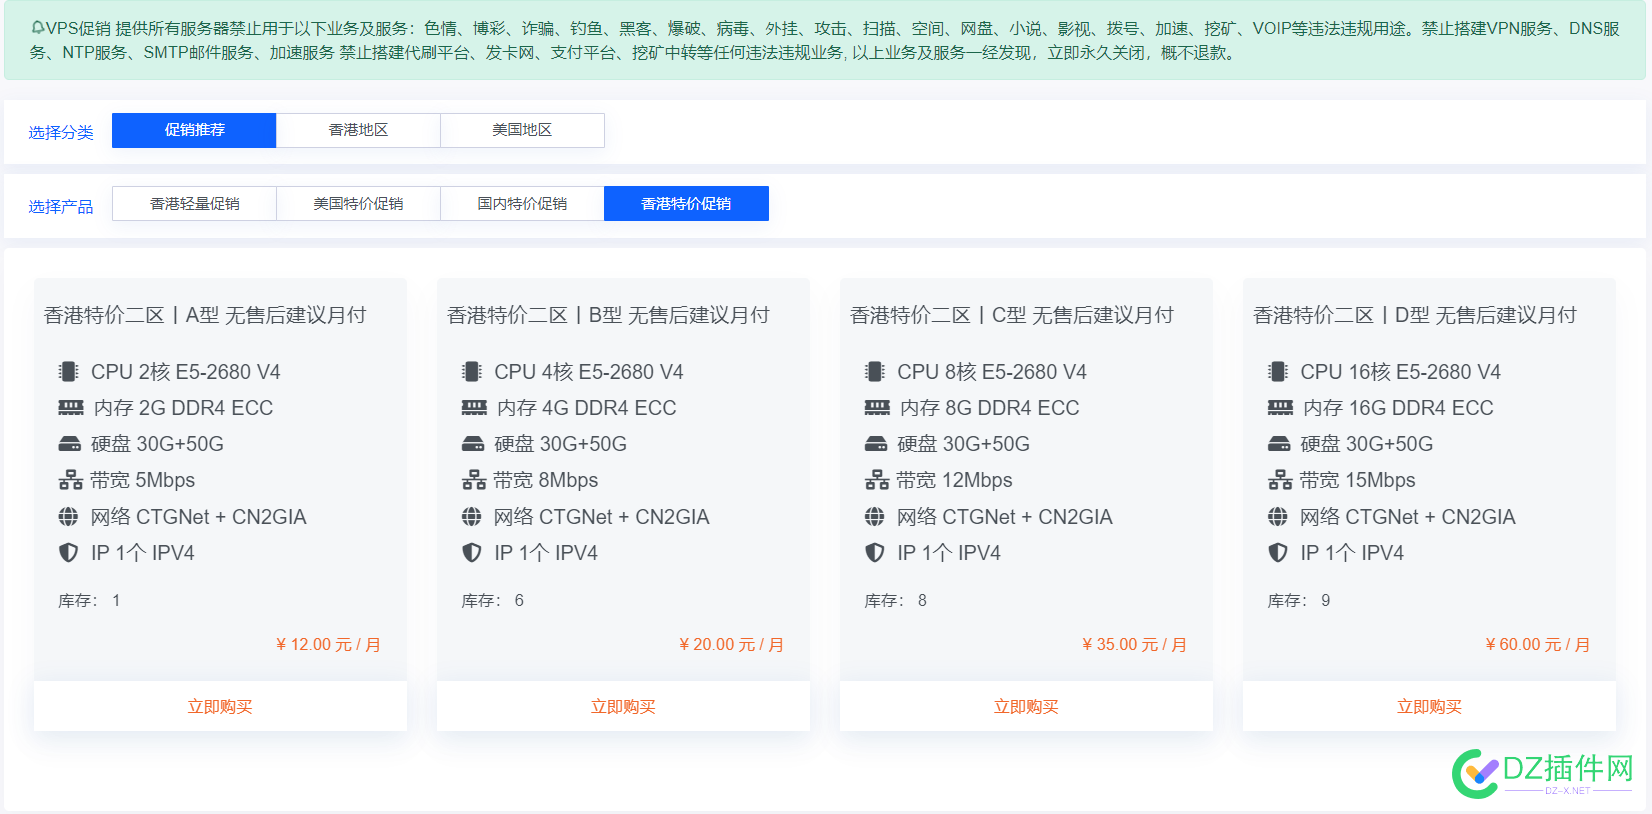Click text 带宽 12Mbps

point(955,480)
